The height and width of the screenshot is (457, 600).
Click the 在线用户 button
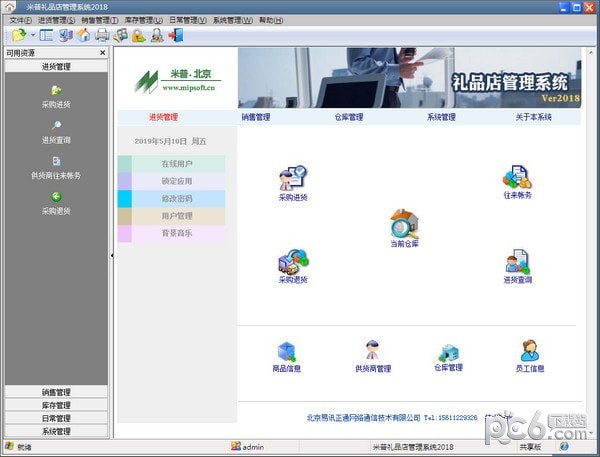coord(171,164)
